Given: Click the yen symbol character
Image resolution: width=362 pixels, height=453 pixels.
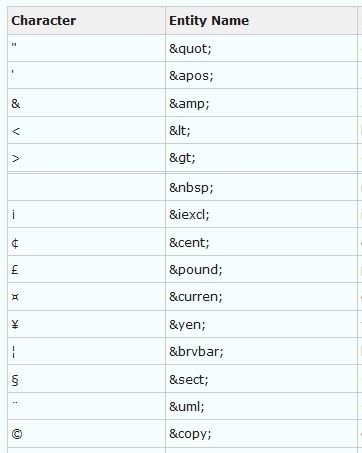Looking at the screenshot, I should click(x=15, y=324).
